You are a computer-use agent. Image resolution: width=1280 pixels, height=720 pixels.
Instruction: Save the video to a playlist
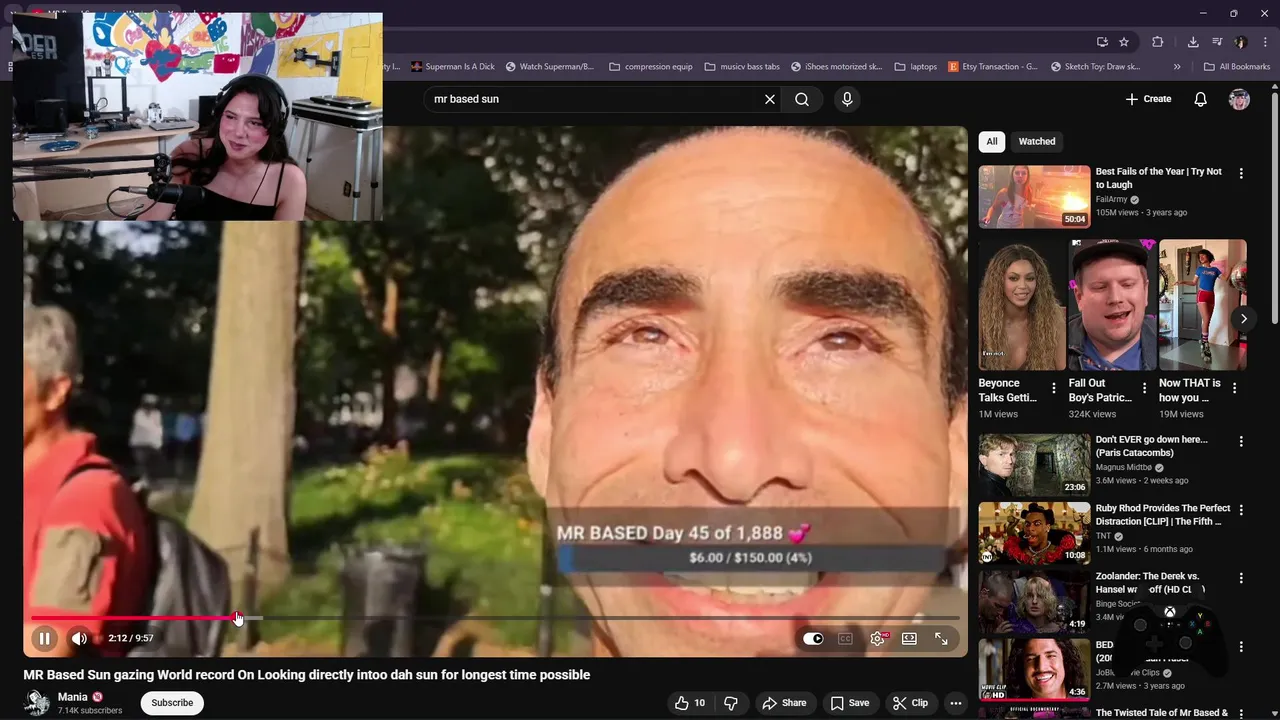tap(850, 703)
